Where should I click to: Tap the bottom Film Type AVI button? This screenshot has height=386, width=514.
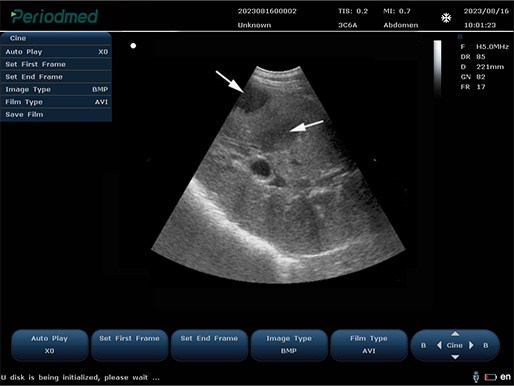click(x=369, y=345)
